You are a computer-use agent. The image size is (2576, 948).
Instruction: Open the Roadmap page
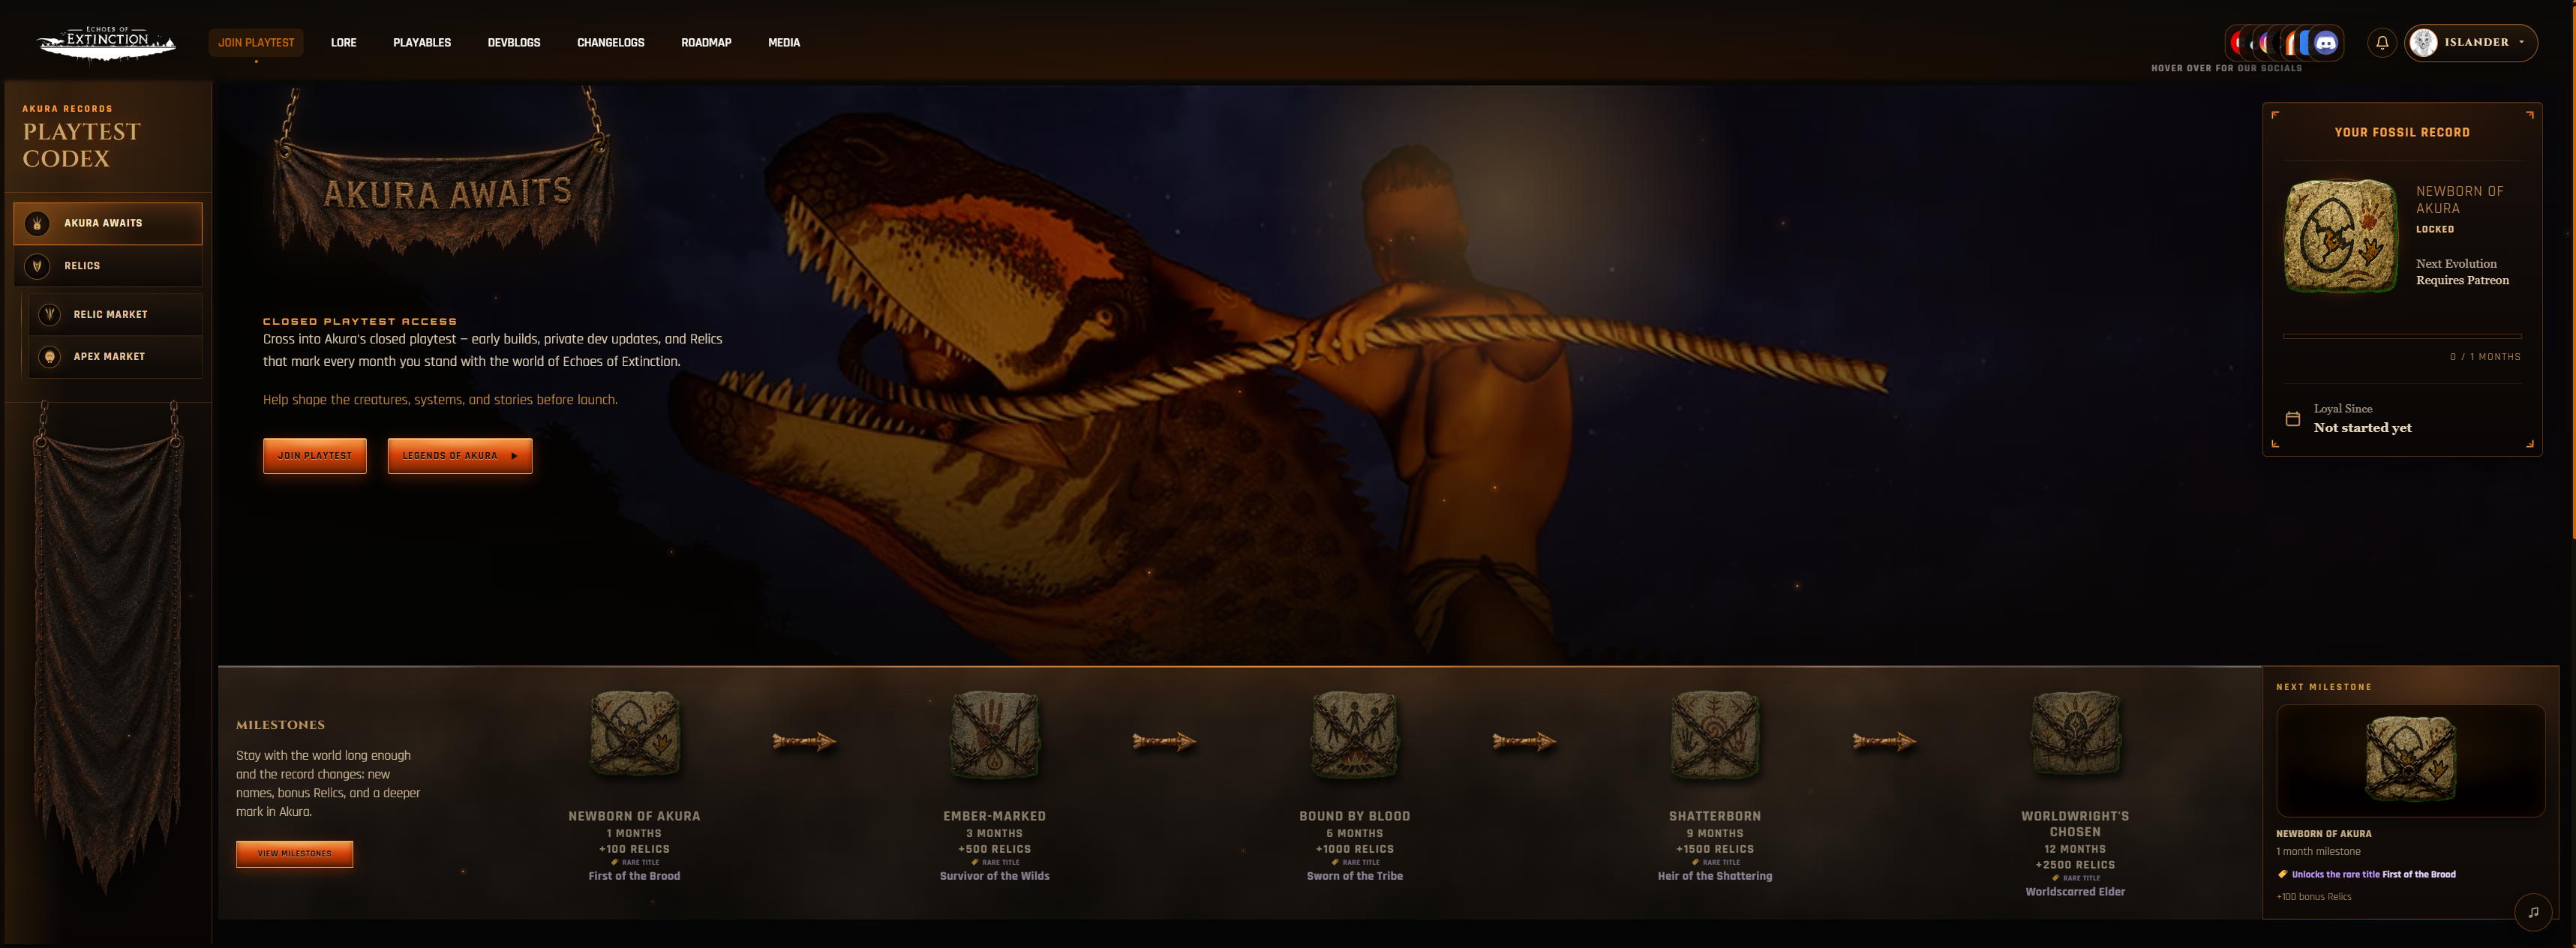tap(706, 43)
